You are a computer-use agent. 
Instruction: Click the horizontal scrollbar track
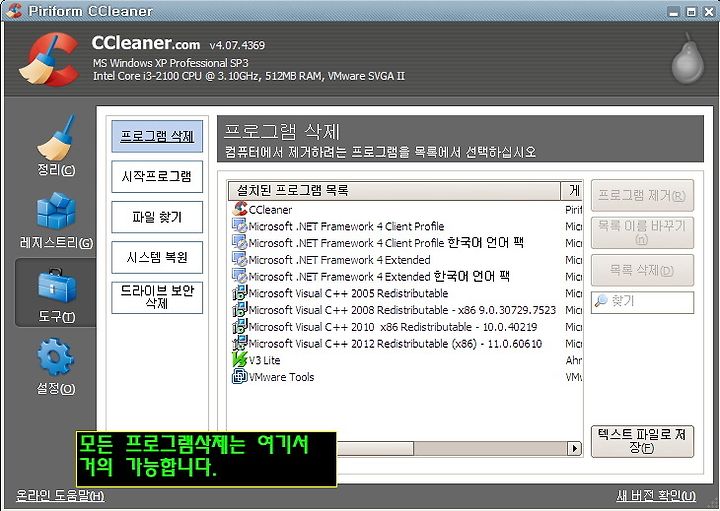(x=490, y=448)
